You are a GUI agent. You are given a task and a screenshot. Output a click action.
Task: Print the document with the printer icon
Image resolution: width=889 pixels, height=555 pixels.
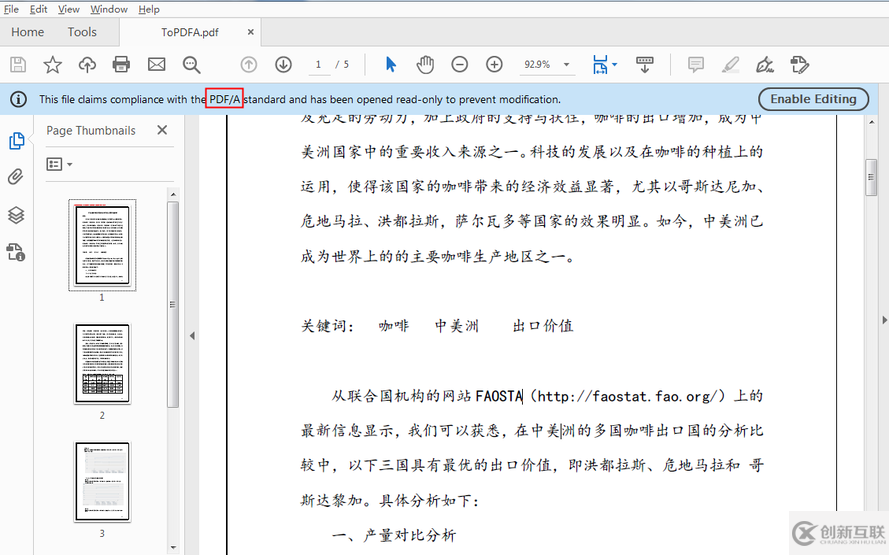pyautogui.click(x=121, y=65)
